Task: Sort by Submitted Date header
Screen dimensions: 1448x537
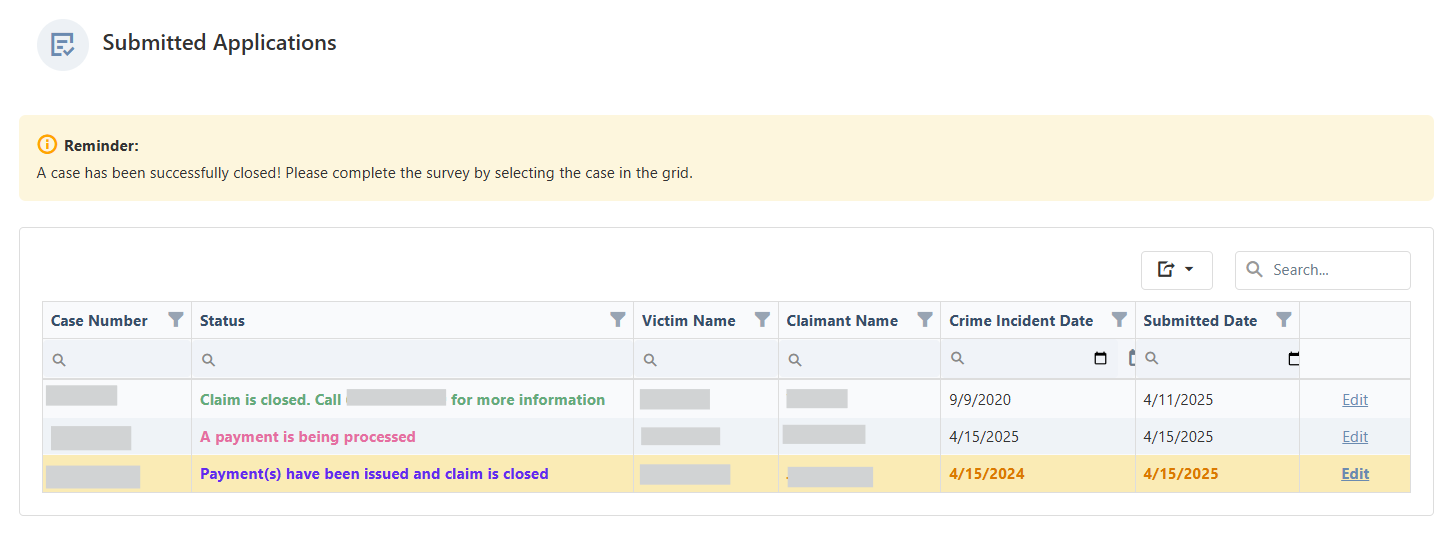Action: click(x=1200, y=321)
